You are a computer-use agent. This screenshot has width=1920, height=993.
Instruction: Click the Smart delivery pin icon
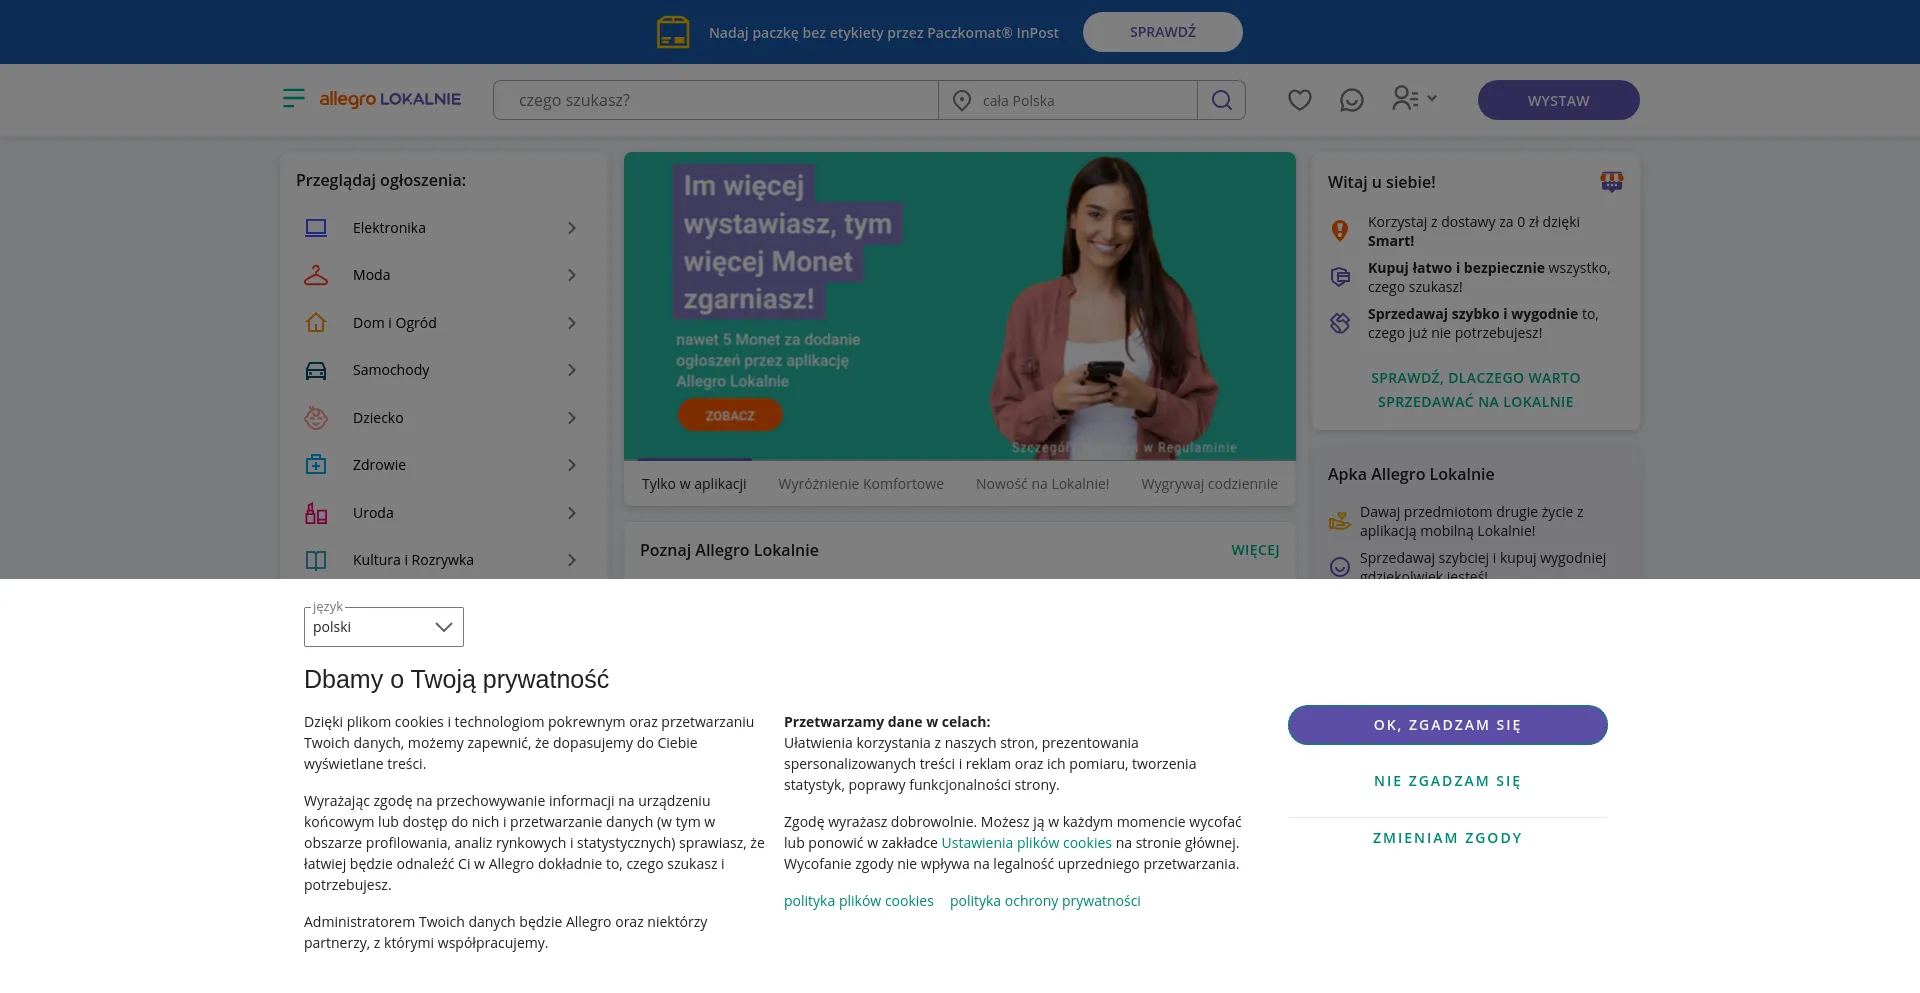1340,231
